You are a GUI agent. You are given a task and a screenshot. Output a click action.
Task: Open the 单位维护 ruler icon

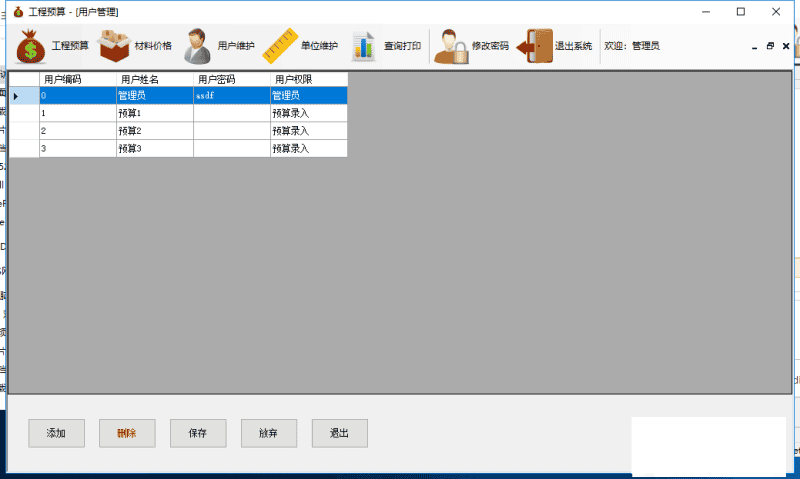click(x=280, y=46)
